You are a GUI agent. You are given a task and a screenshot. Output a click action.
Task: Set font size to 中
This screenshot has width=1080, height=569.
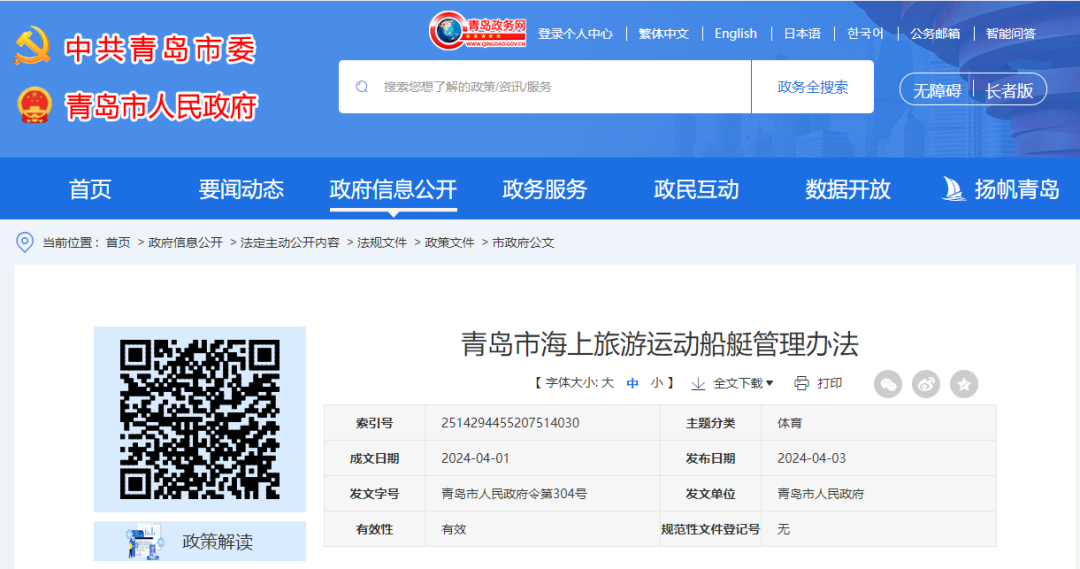(632, 383)
